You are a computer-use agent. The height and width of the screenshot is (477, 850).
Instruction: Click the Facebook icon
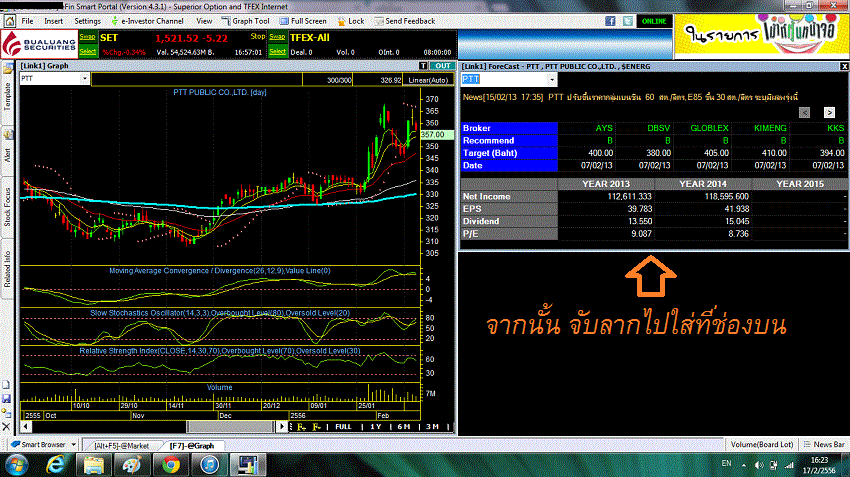click(610, 21)
